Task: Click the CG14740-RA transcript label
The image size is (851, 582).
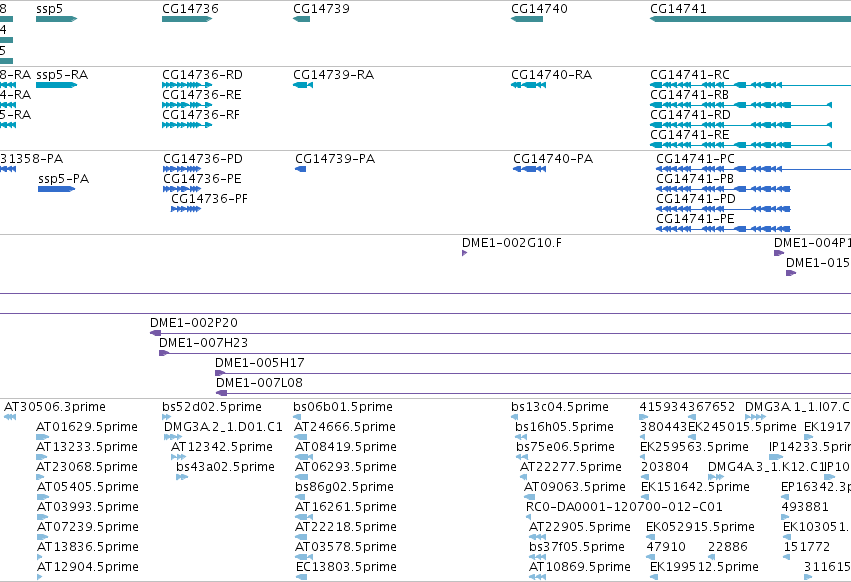Action: 551,75
